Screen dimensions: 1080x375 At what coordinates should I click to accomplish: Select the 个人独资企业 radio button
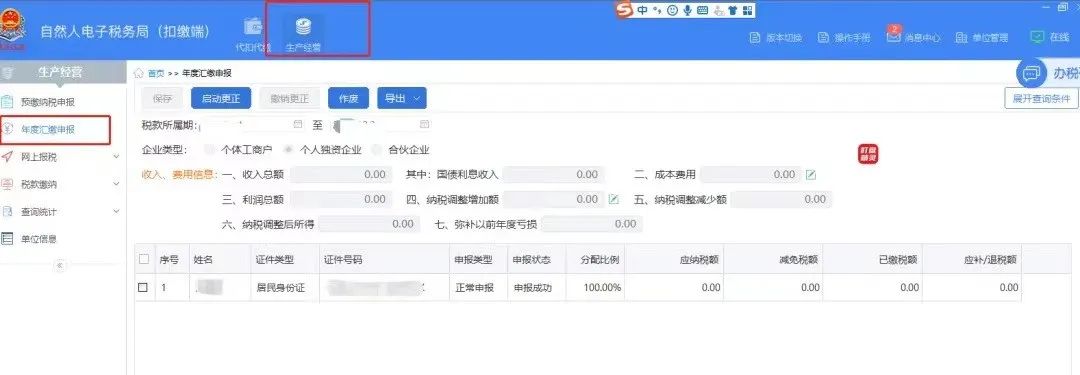pos(288,150)
